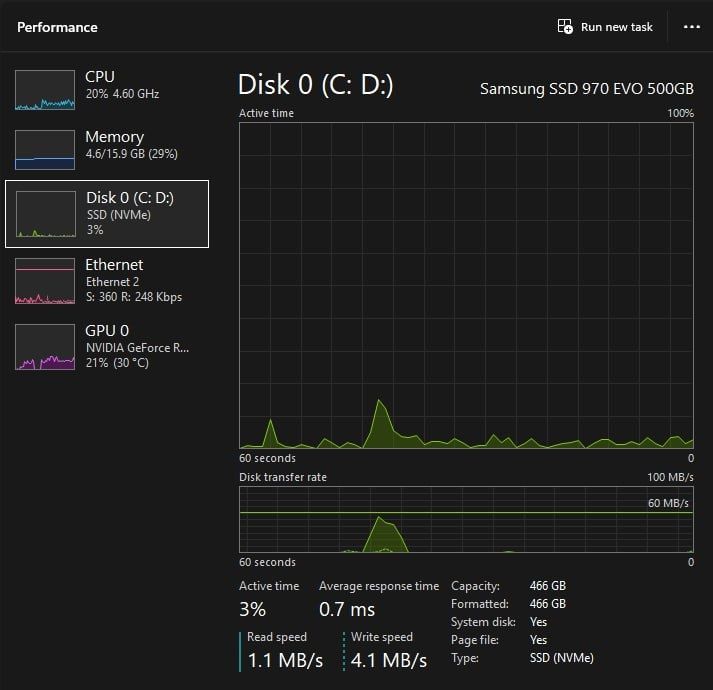The height and width of the screenshot is (690, 713).
Task: Click the Page file Yes value
Action: pyautogui.click(x=538, y=640)
